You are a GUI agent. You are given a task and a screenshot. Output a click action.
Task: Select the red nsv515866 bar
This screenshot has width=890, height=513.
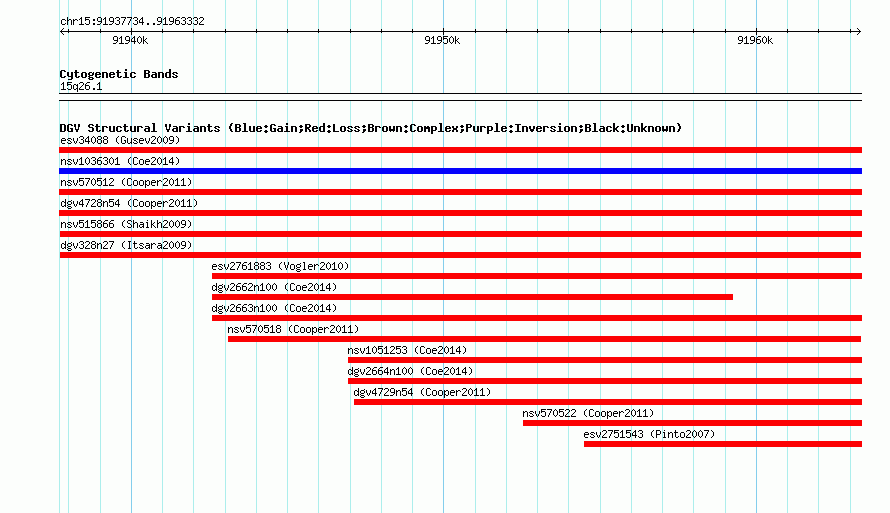(460, 234)
